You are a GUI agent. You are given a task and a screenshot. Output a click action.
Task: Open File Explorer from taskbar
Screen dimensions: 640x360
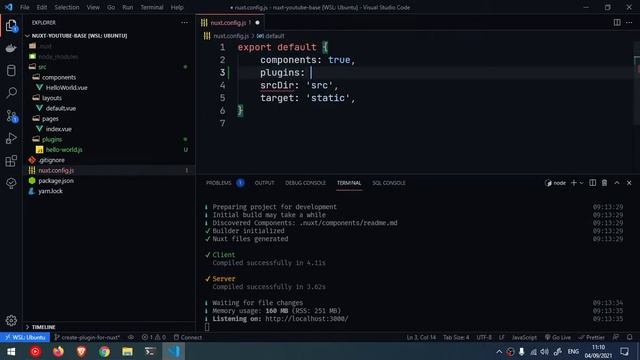[127, 351]
